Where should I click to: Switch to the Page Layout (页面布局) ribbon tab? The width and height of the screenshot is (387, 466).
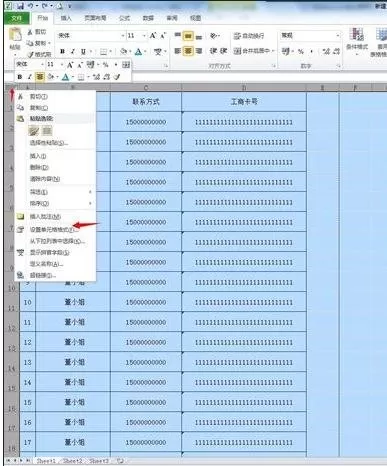pos(95,18)
